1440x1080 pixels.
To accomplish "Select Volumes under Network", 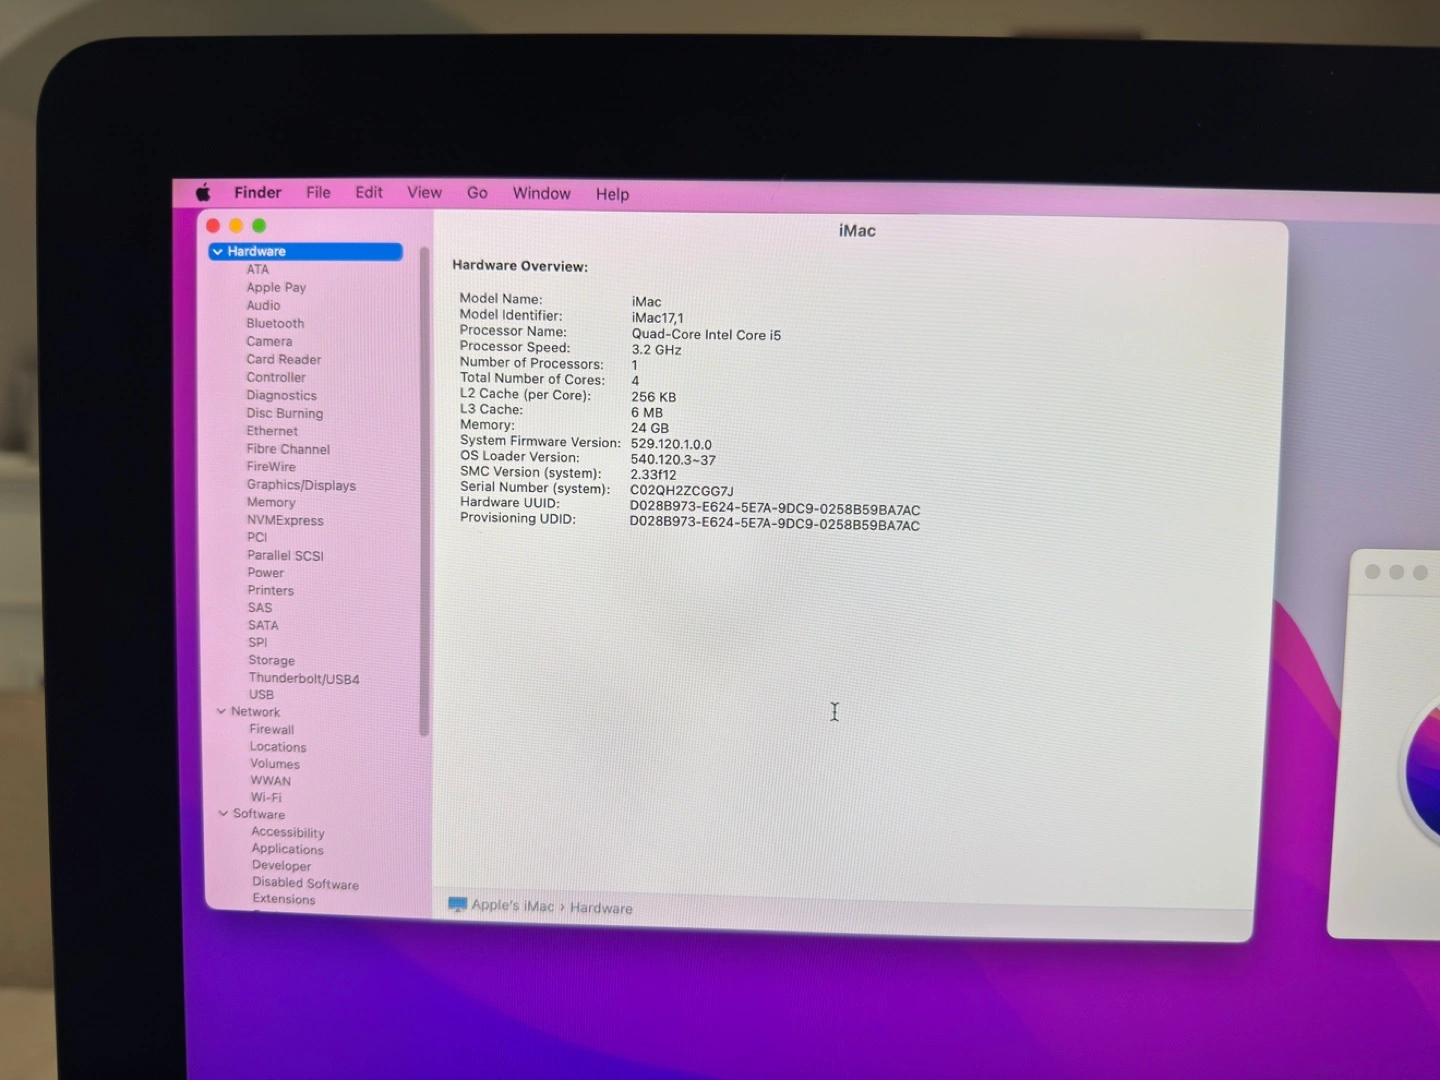I will tap(275, 764).
